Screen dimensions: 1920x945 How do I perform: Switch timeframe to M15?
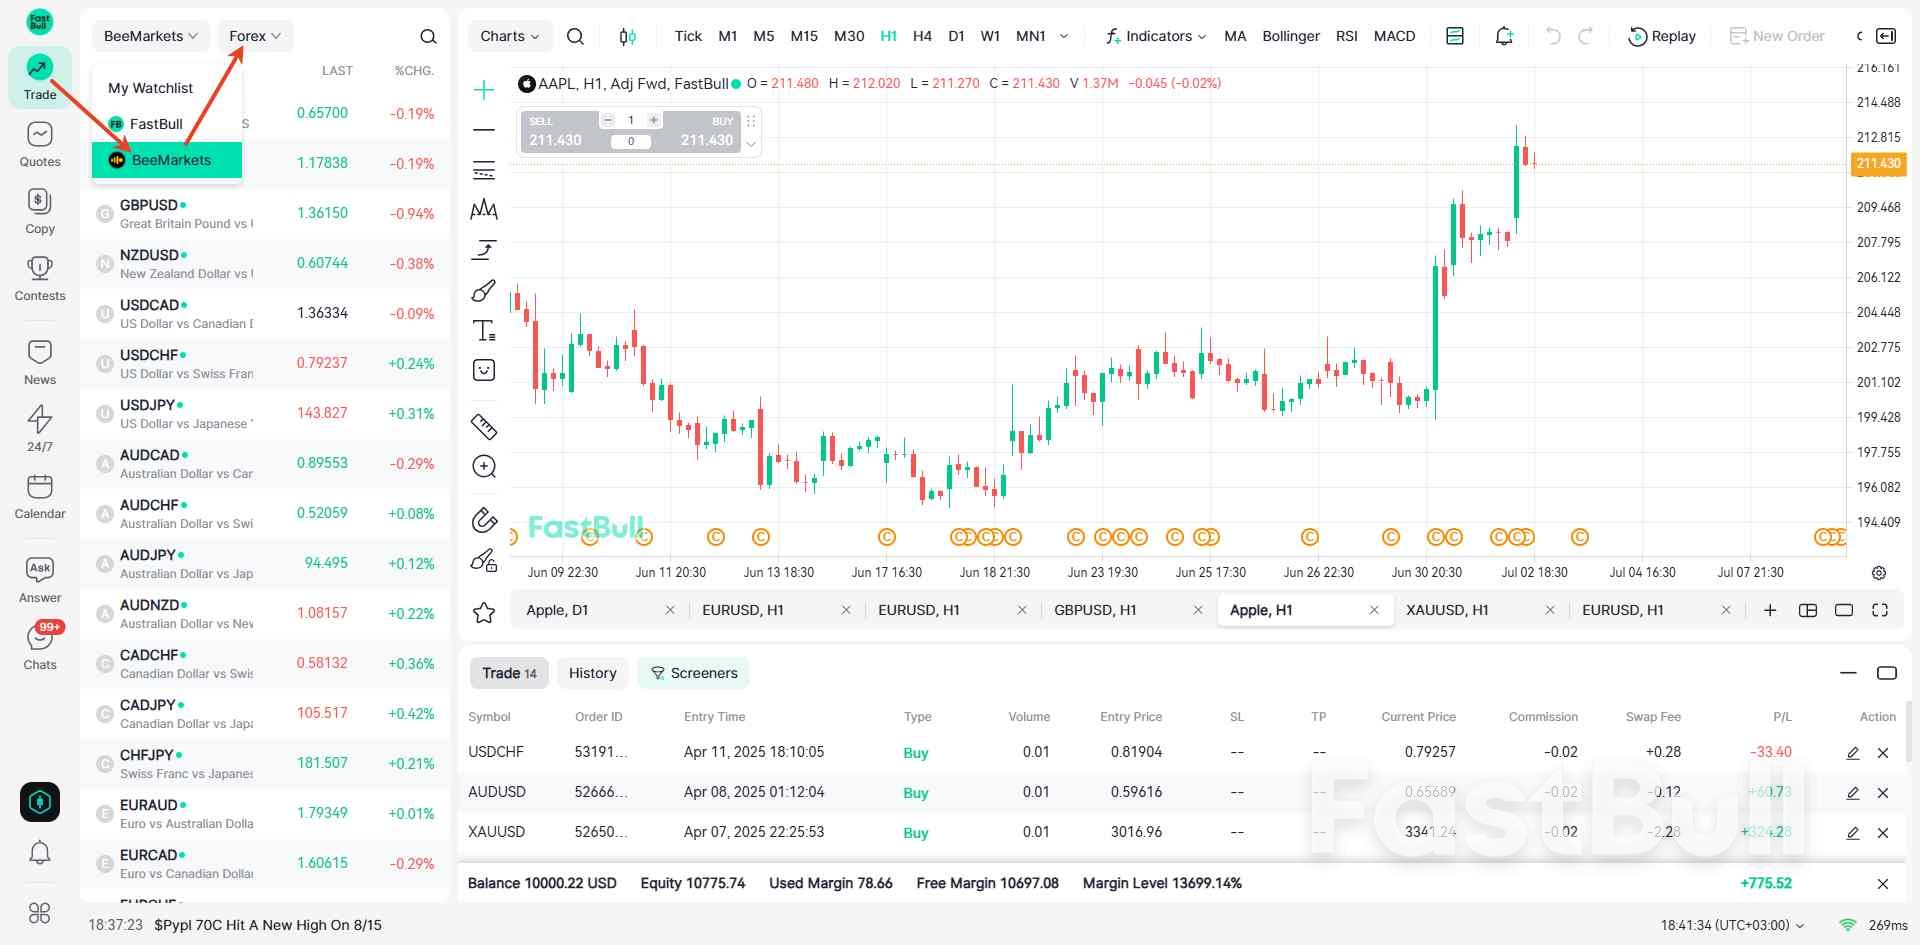coord(804,35)
